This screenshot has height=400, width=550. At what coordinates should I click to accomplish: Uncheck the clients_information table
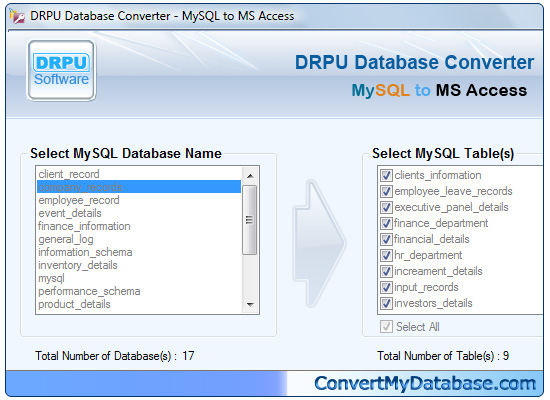tap(386, 175)
